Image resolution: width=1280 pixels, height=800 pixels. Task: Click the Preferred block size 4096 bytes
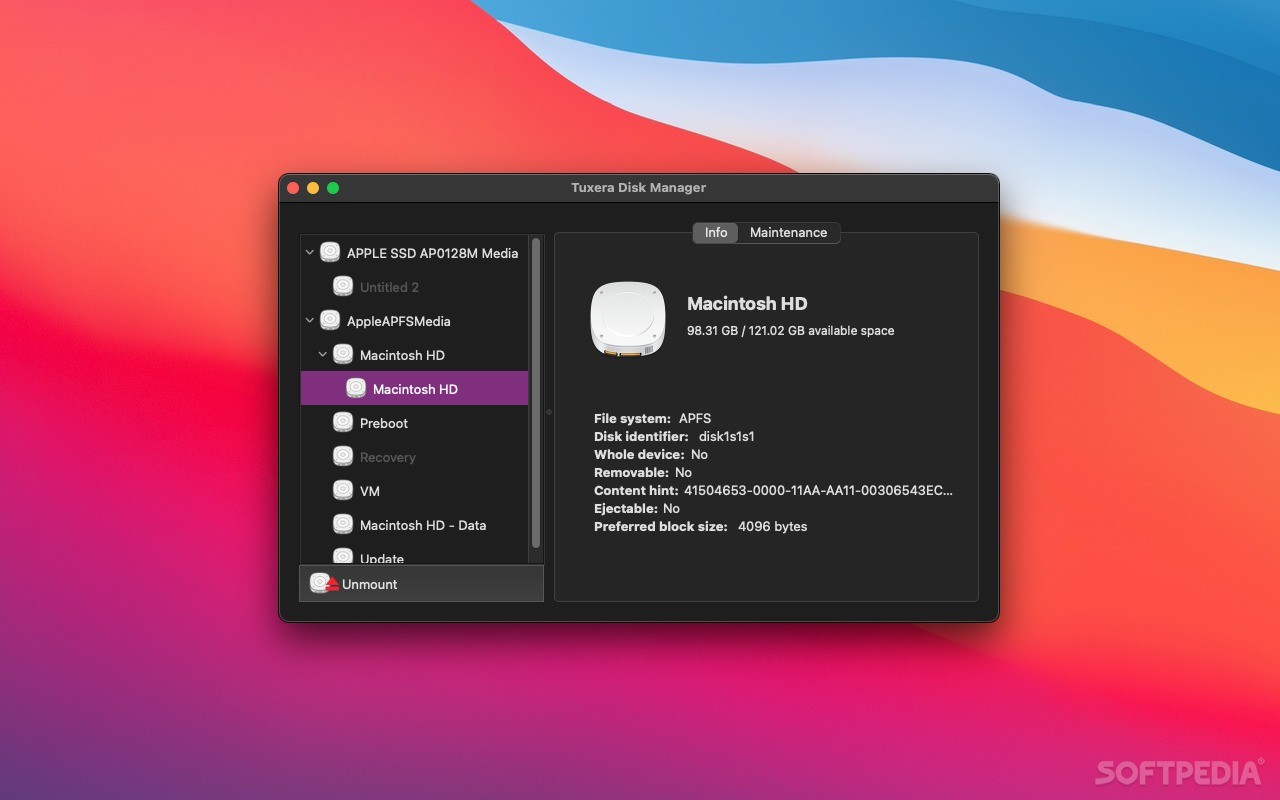point(772,526)
